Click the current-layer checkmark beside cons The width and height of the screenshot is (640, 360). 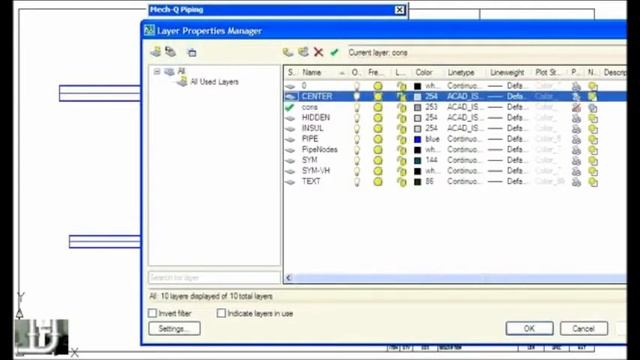click(x=290, y=107)
